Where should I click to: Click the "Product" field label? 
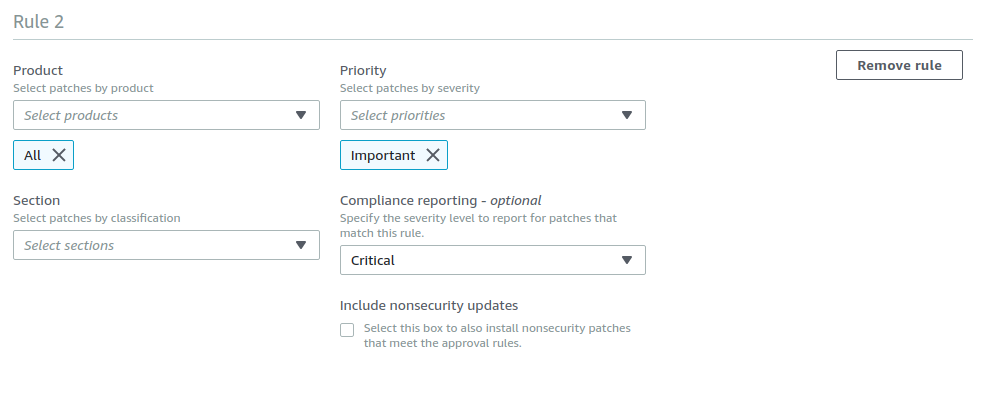[38, 70]
